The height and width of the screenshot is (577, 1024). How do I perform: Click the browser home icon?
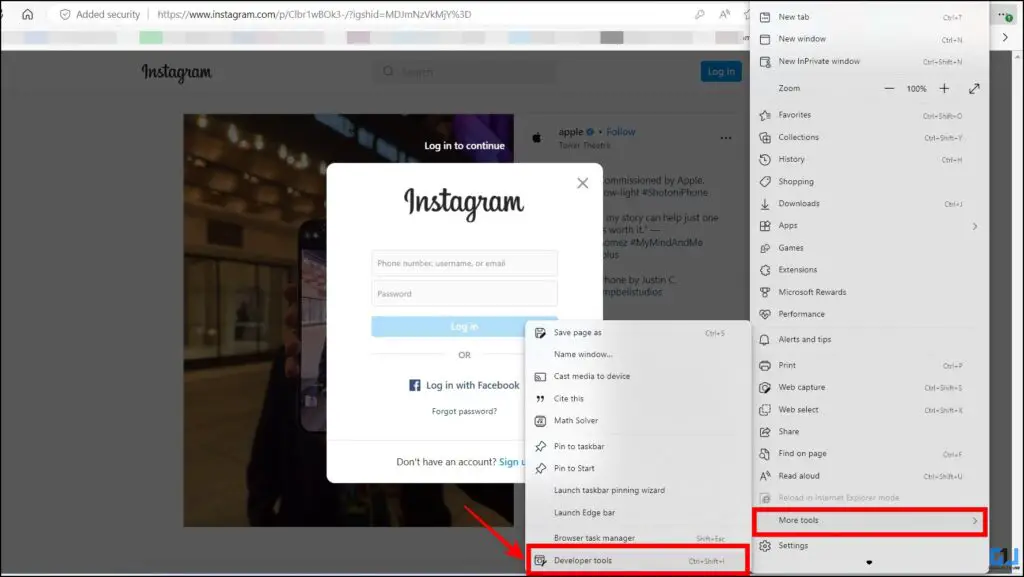27,14
